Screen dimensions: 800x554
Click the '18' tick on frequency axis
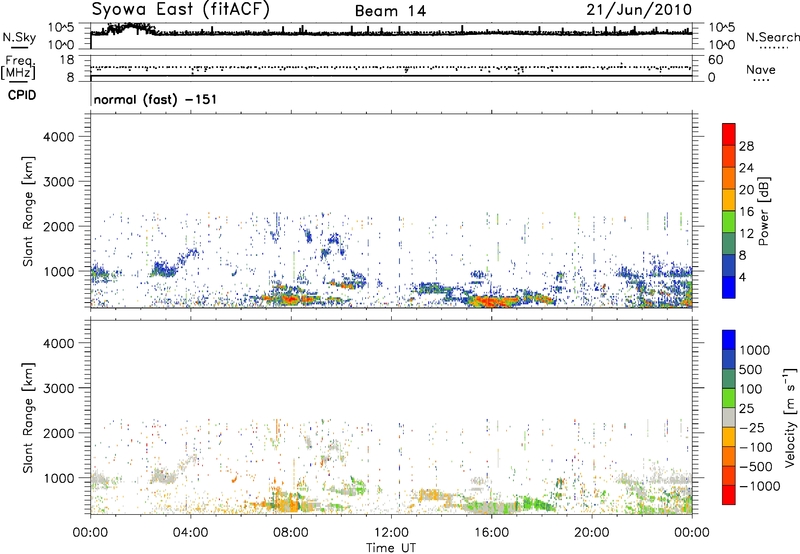(x=67, y=60)
